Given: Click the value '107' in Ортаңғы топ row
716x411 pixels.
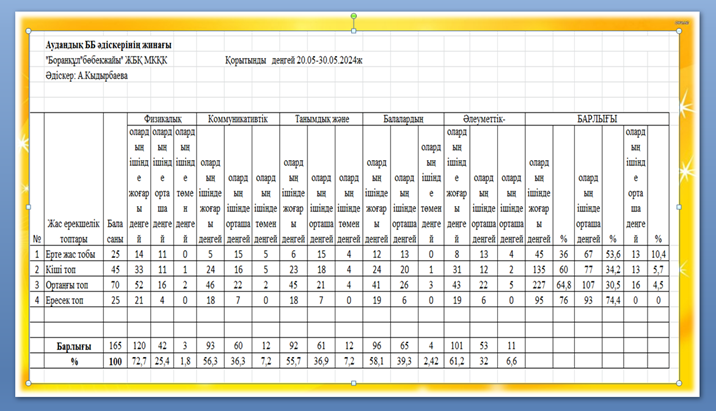Looking at the screenshot, I should [588, 285].
